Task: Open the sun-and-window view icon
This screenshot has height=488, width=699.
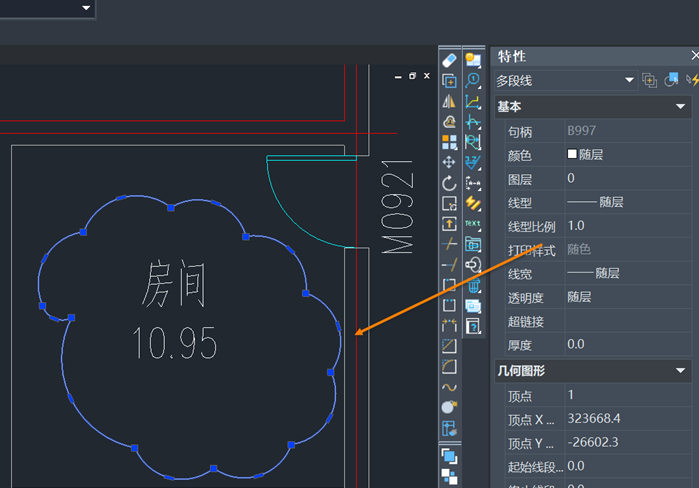Action: tap(473, 59)
